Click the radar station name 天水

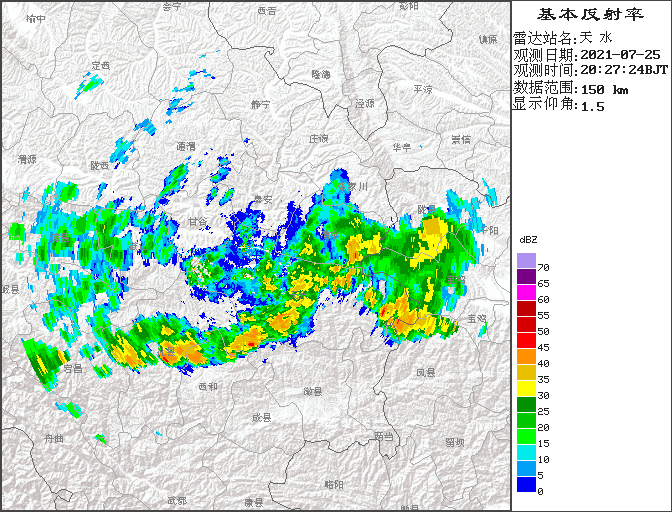tap(596, 38)
